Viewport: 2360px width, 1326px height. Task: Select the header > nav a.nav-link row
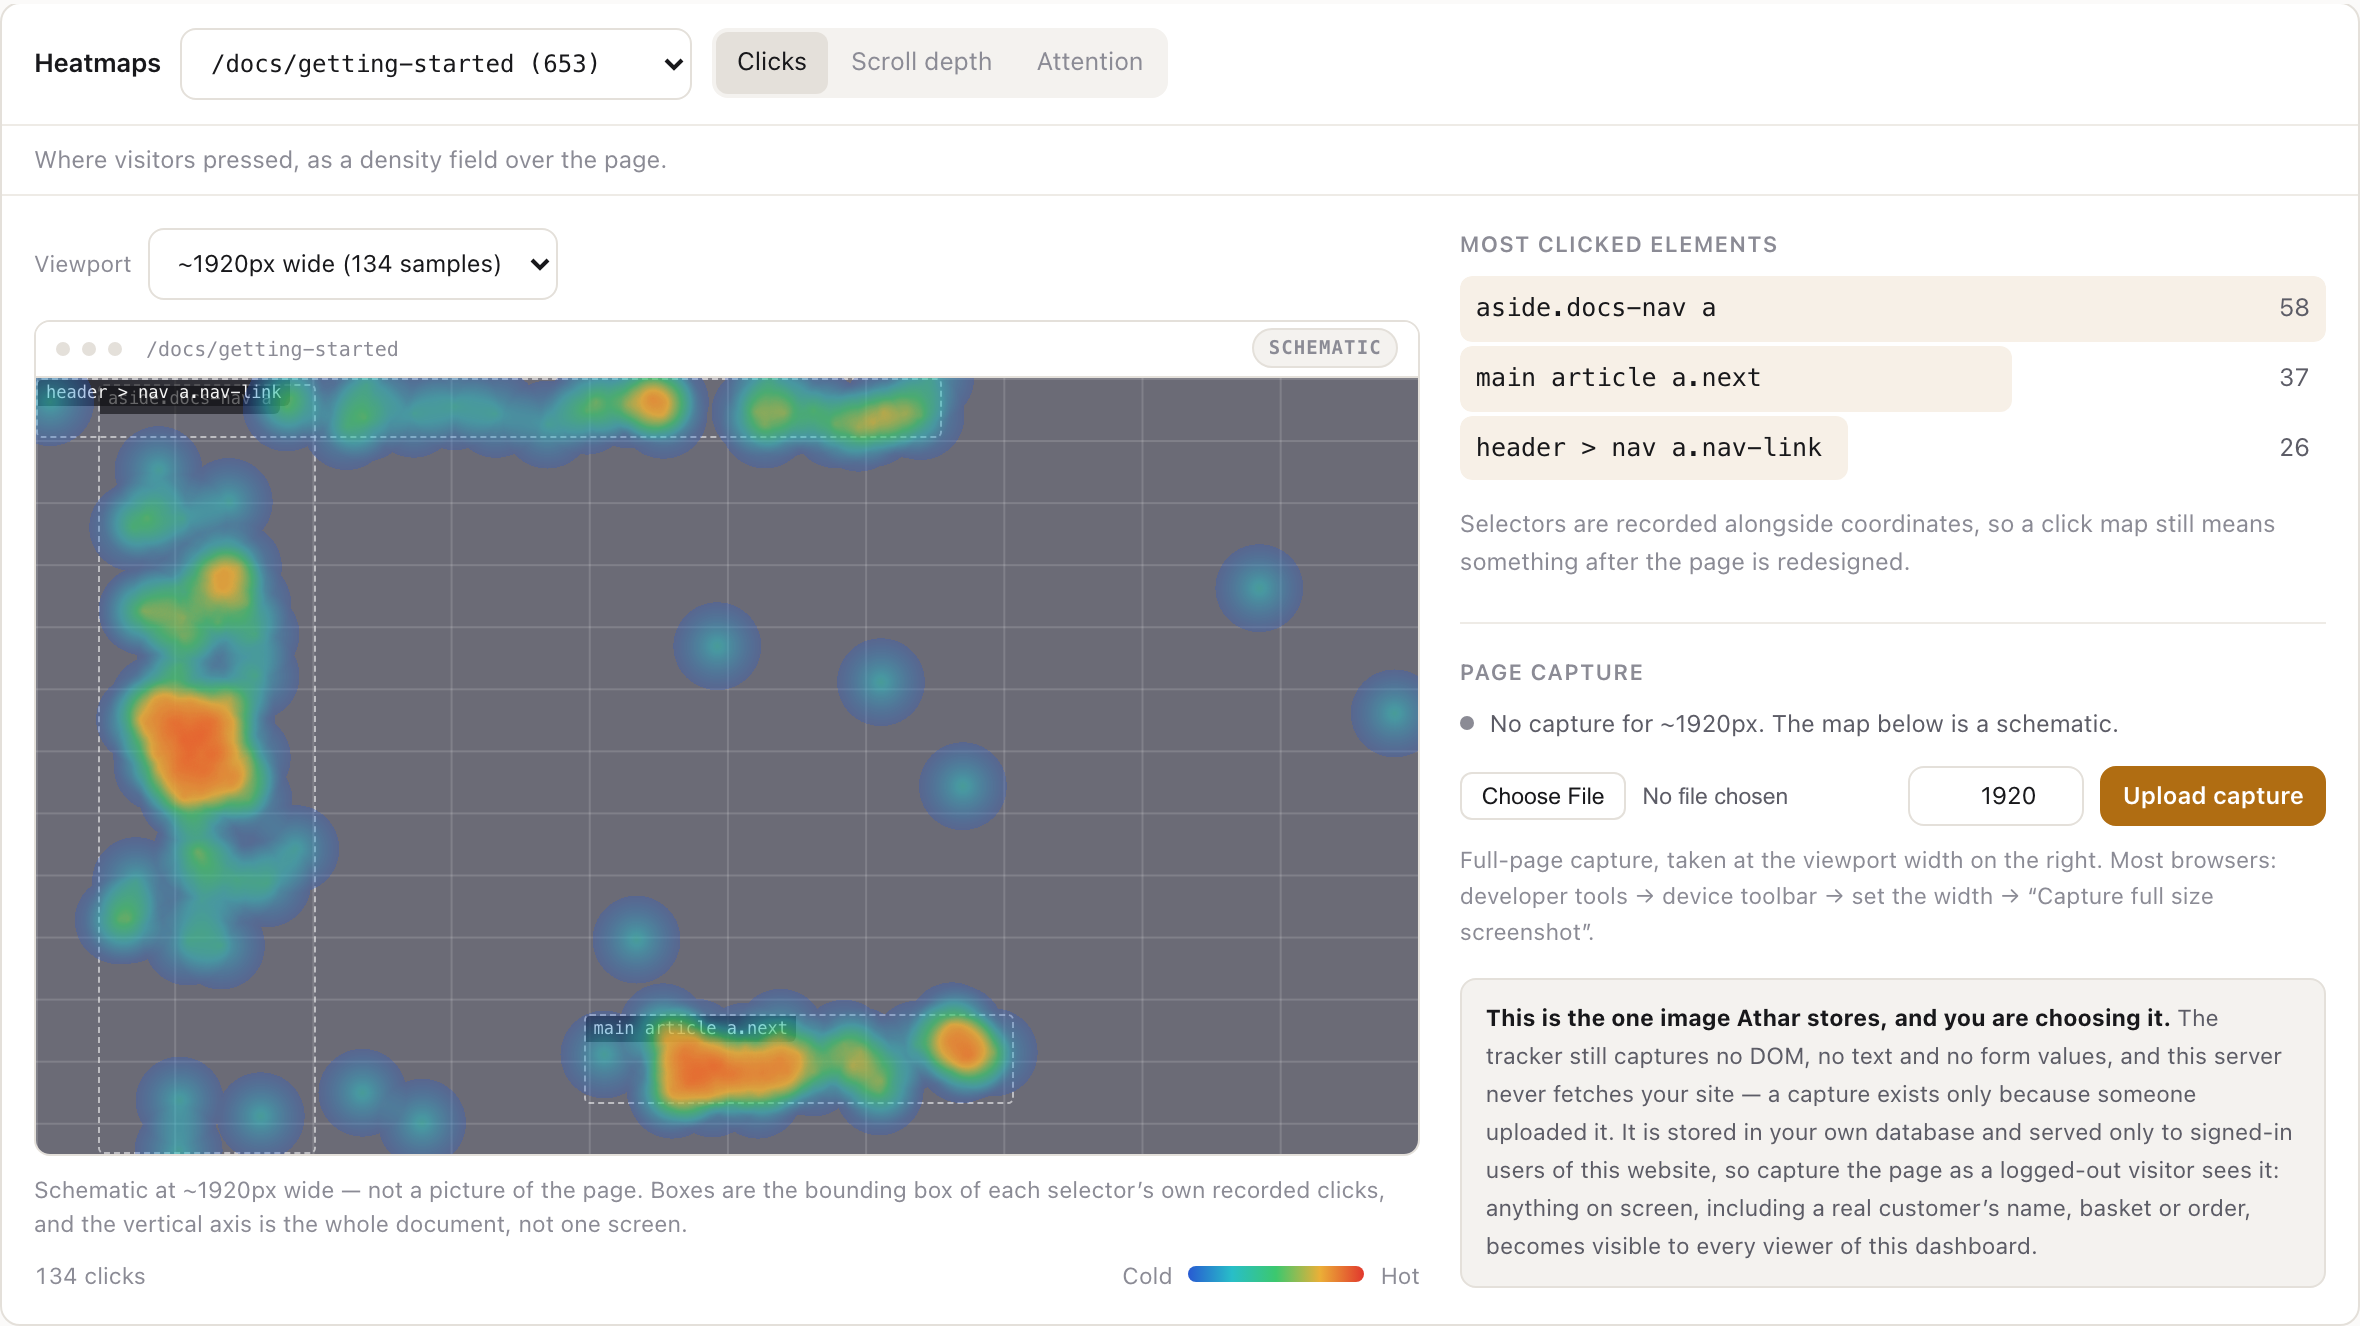pos(1892,448)
